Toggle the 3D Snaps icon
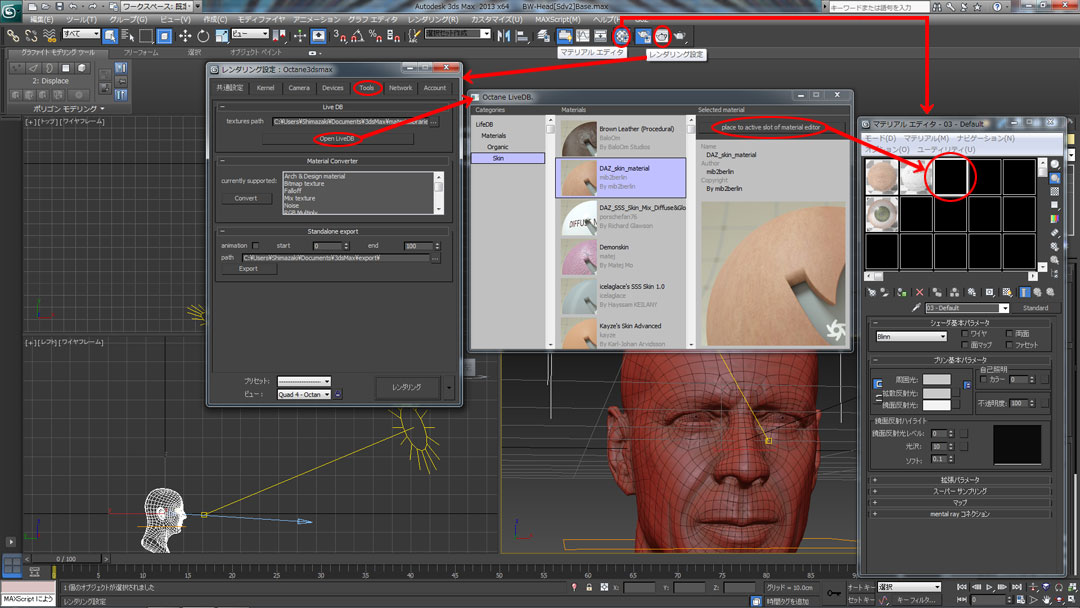 340,36
